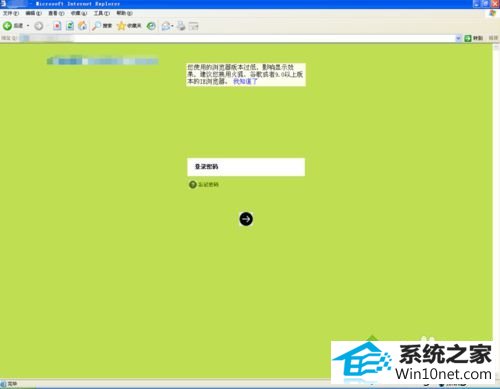The height and width of the screenshot is (389, 500).
Task: Click the IE title bar page icon
Action: click(3, 4)
